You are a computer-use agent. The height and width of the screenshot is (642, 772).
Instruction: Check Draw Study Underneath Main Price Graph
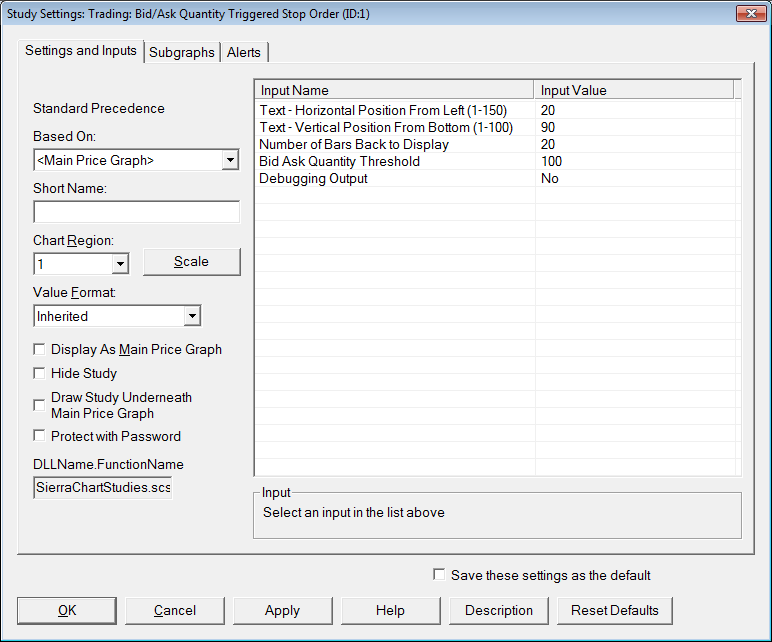pyautogui.click(x=39, y=405)
